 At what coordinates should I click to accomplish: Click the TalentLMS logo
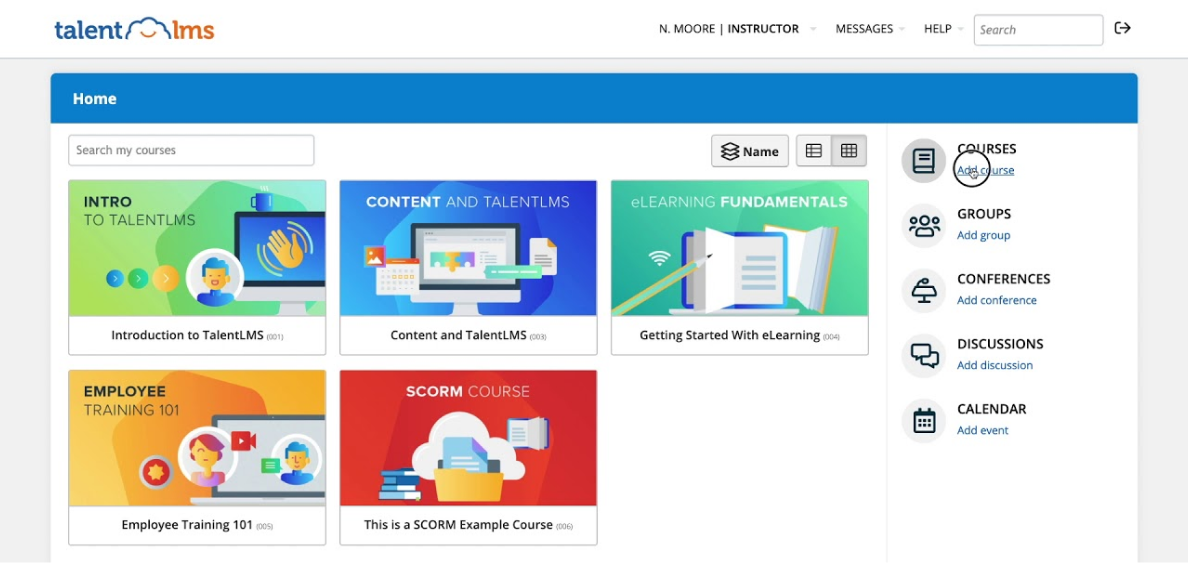pos(134,30)
